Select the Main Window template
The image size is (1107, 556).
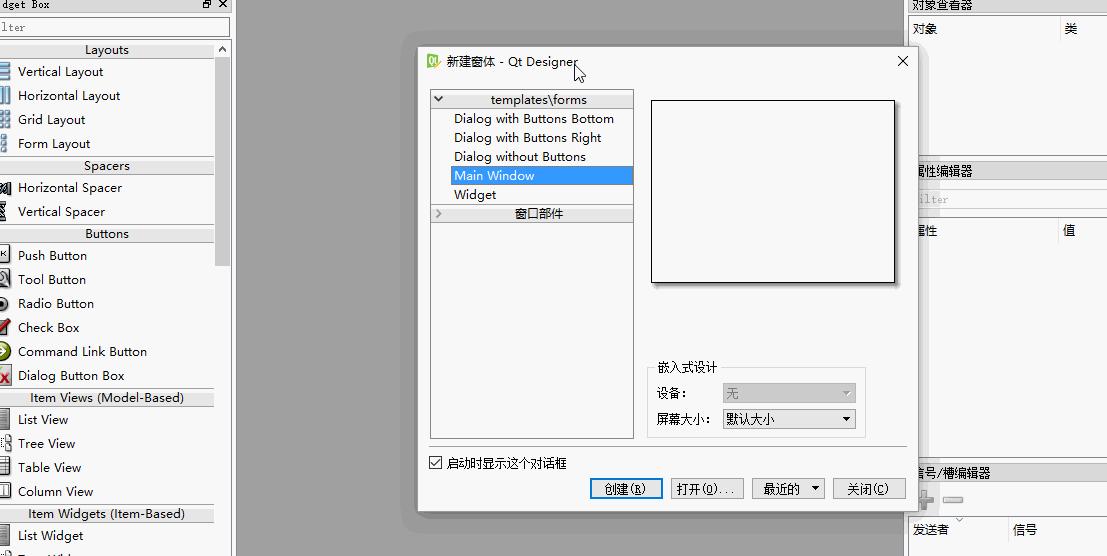point(541,176)
